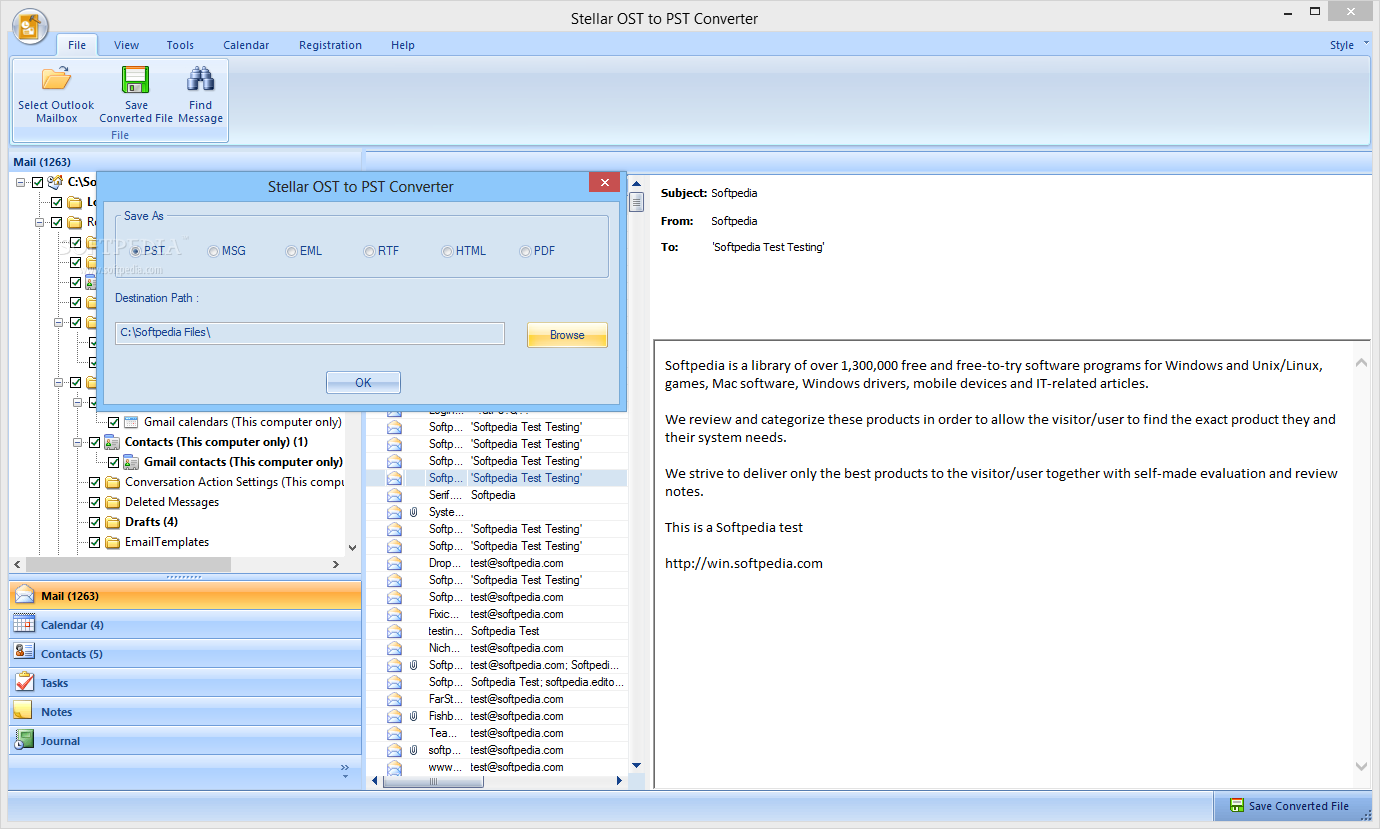The height and width of the screenshot is (829, 1380).
Task: Open the File ribbon tab
Action: click(77, 45)
